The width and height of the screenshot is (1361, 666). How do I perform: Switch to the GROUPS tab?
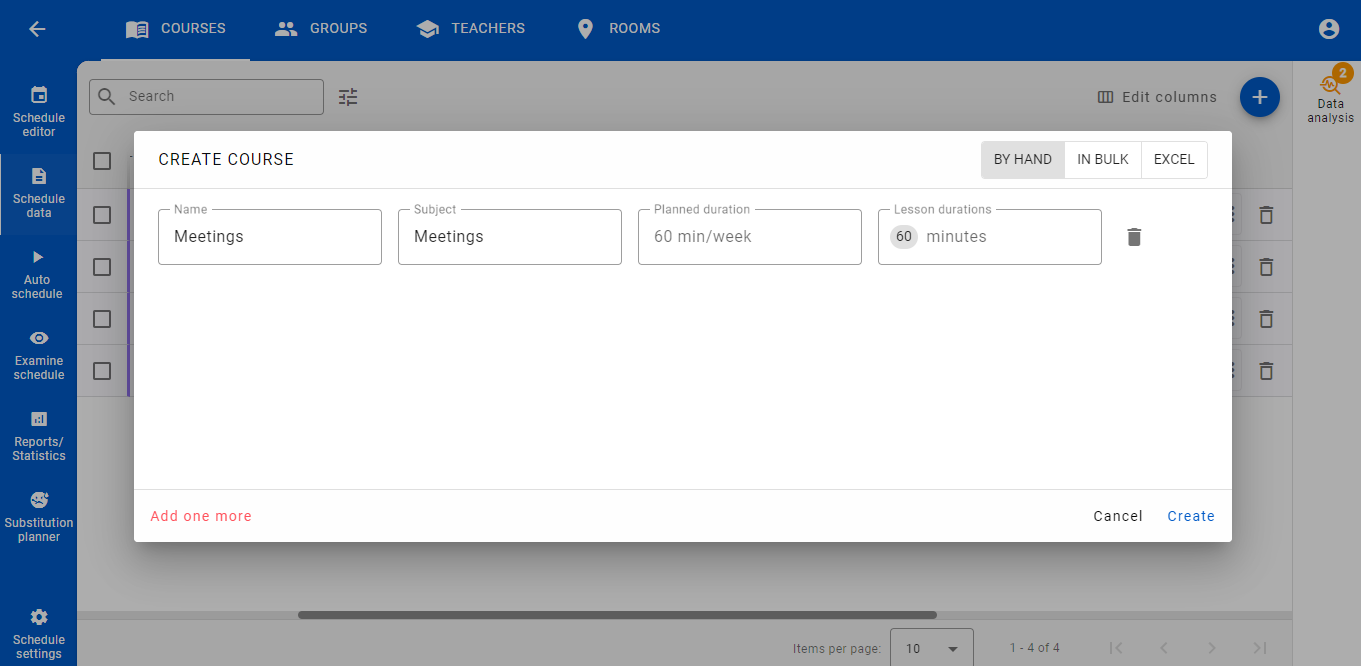click(x=321, y=29)
